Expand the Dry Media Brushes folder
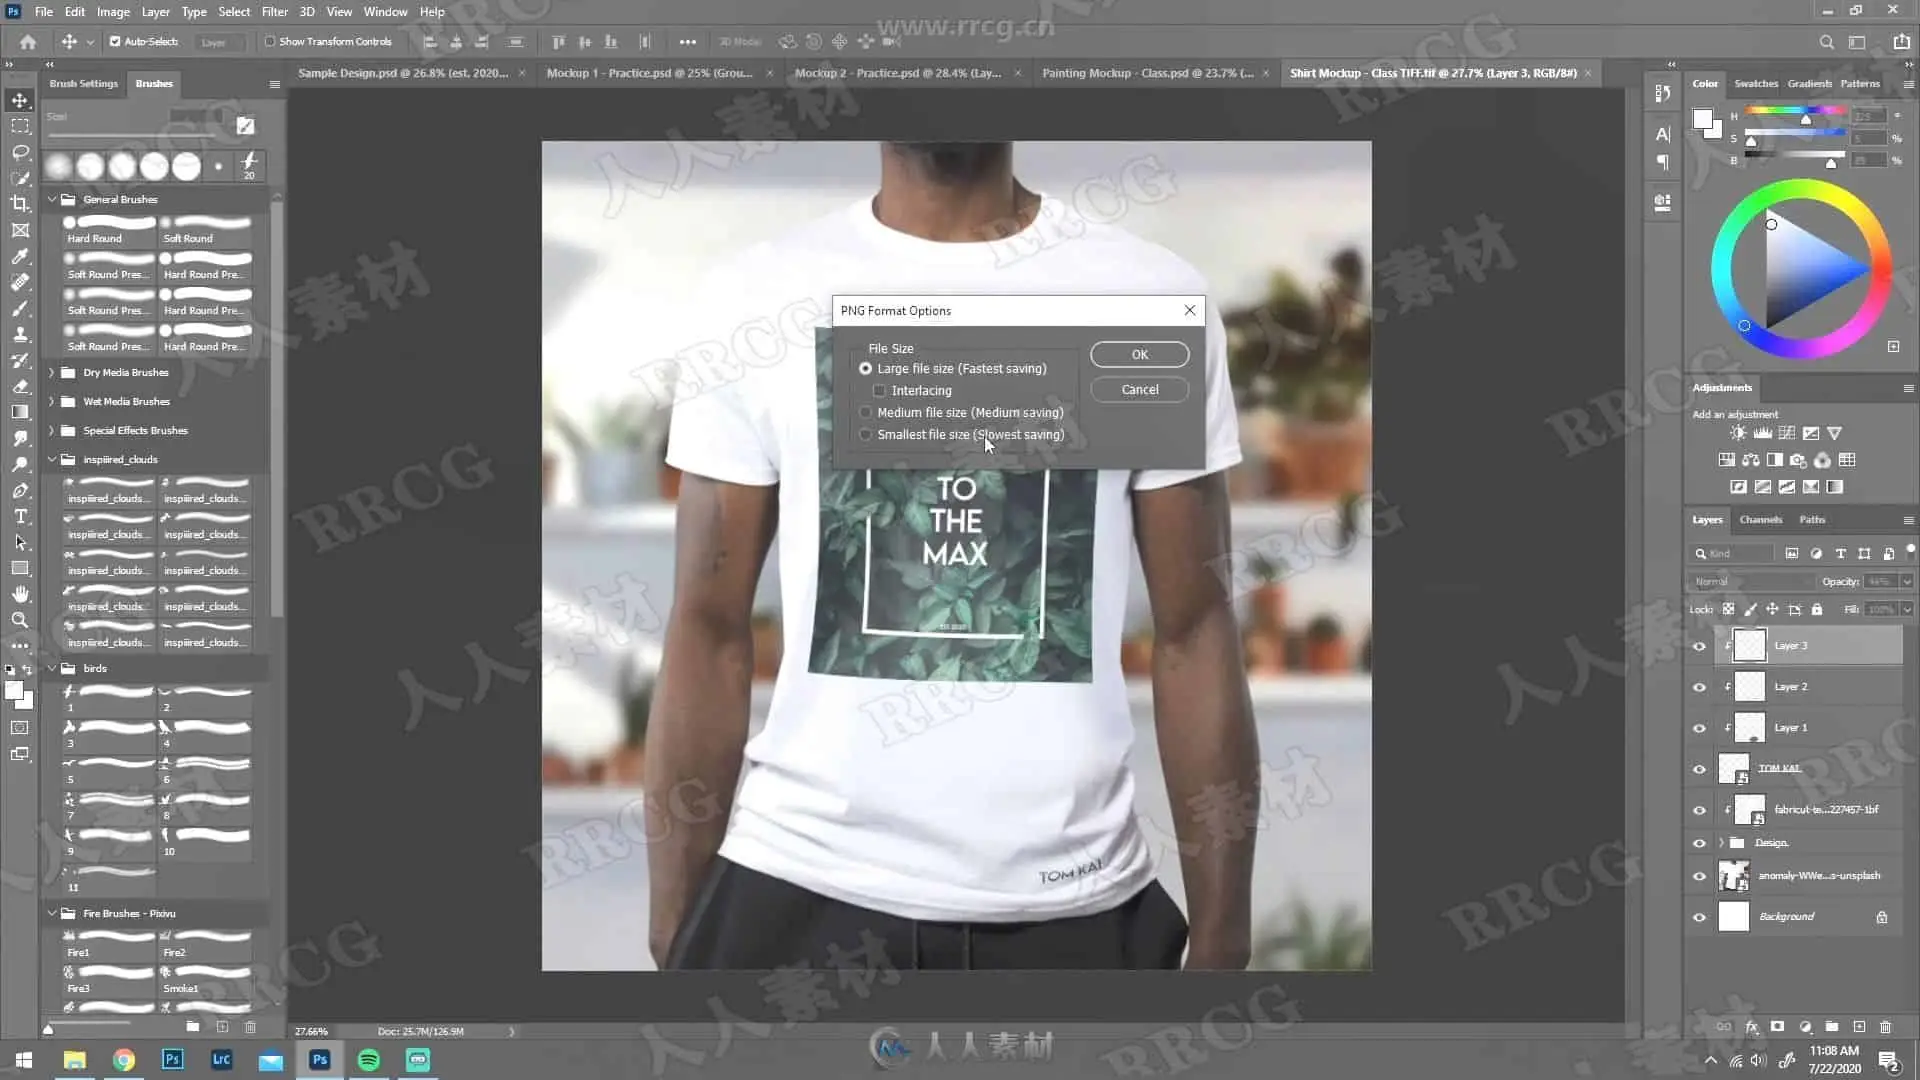The width and height of the screenshot is (1920, 1080). [x=52, y=373]
